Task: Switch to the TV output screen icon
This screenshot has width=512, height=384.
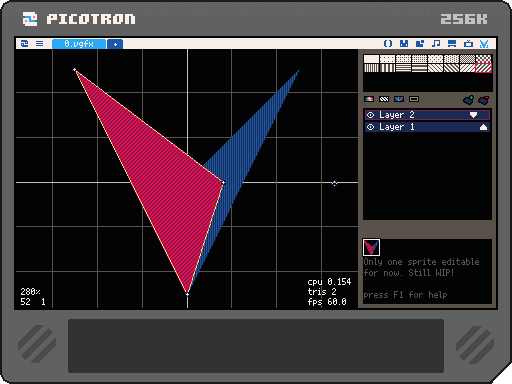Action: point(468,44)
